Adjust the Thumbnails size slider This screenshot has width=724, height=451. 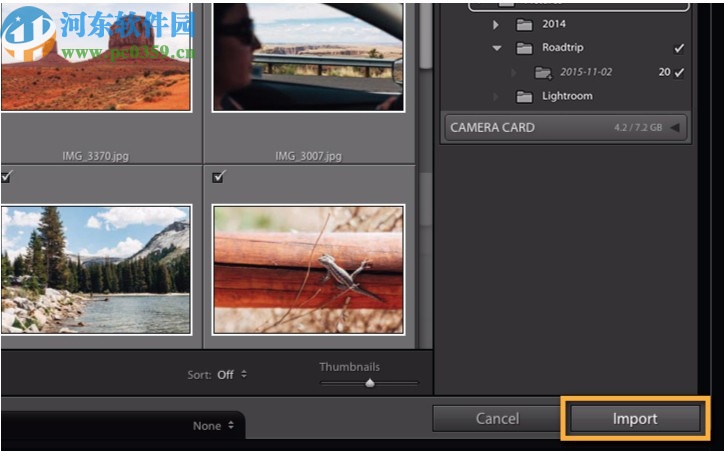tap(369, 383)
